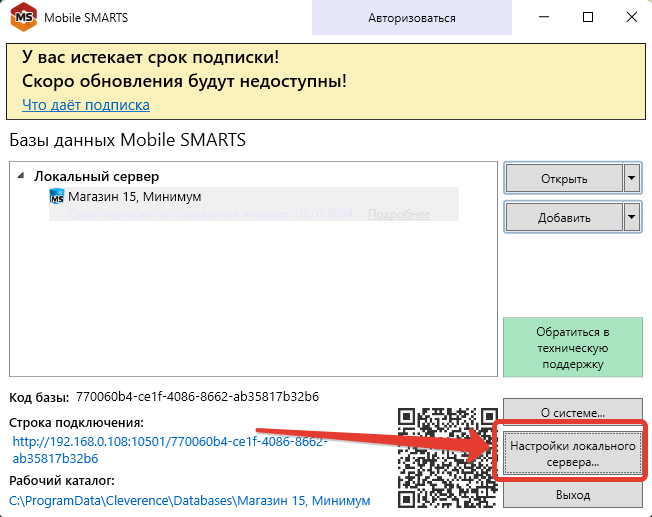
Task: Click the Открыть button
Action: pyautogui.click(x=563, y=179)
